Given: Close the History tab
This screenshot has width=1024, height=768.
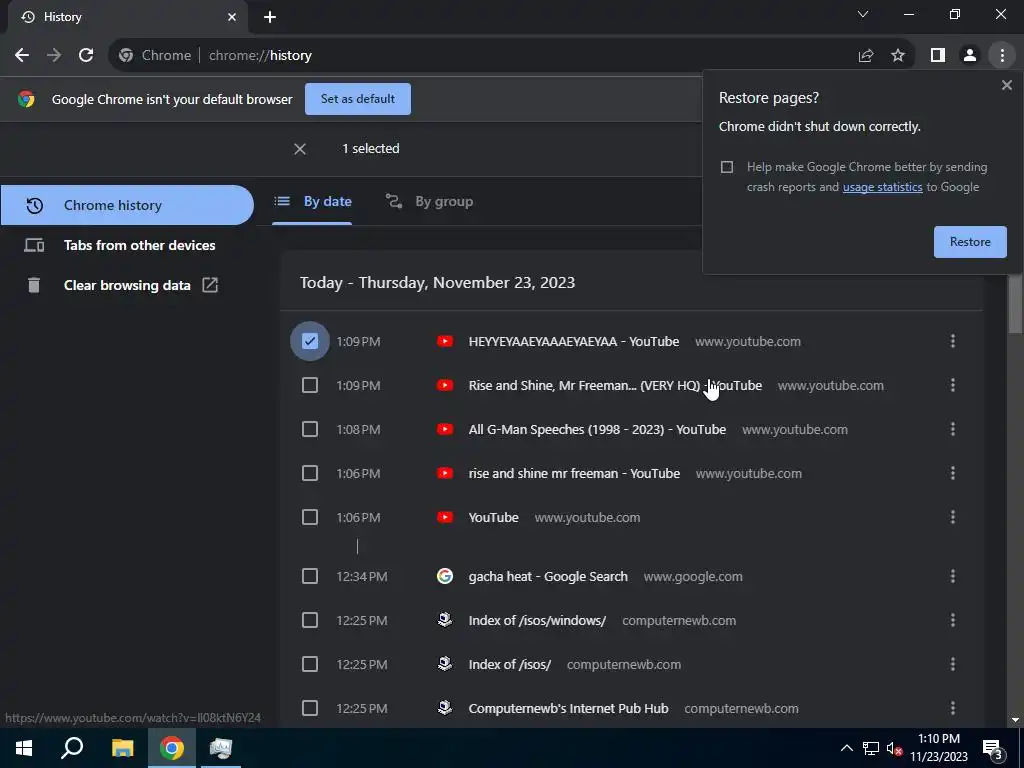Looking at the screenshot, I should pyautogui.click(x=232, y=17).
